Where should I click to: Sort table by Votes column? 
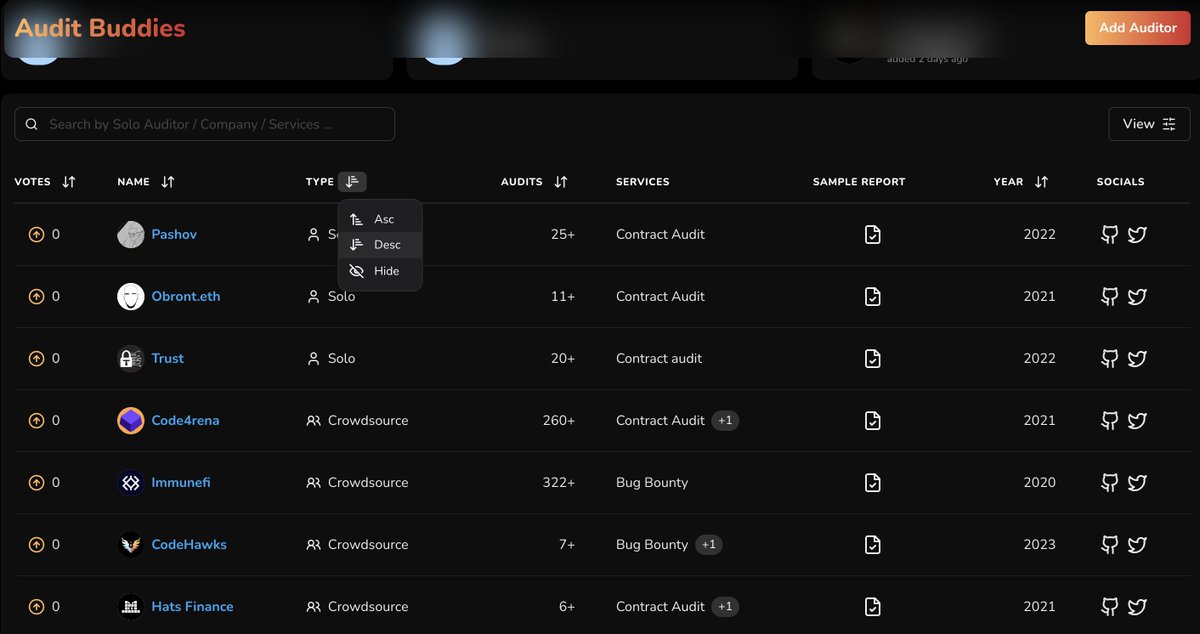(x=68, y=182)
